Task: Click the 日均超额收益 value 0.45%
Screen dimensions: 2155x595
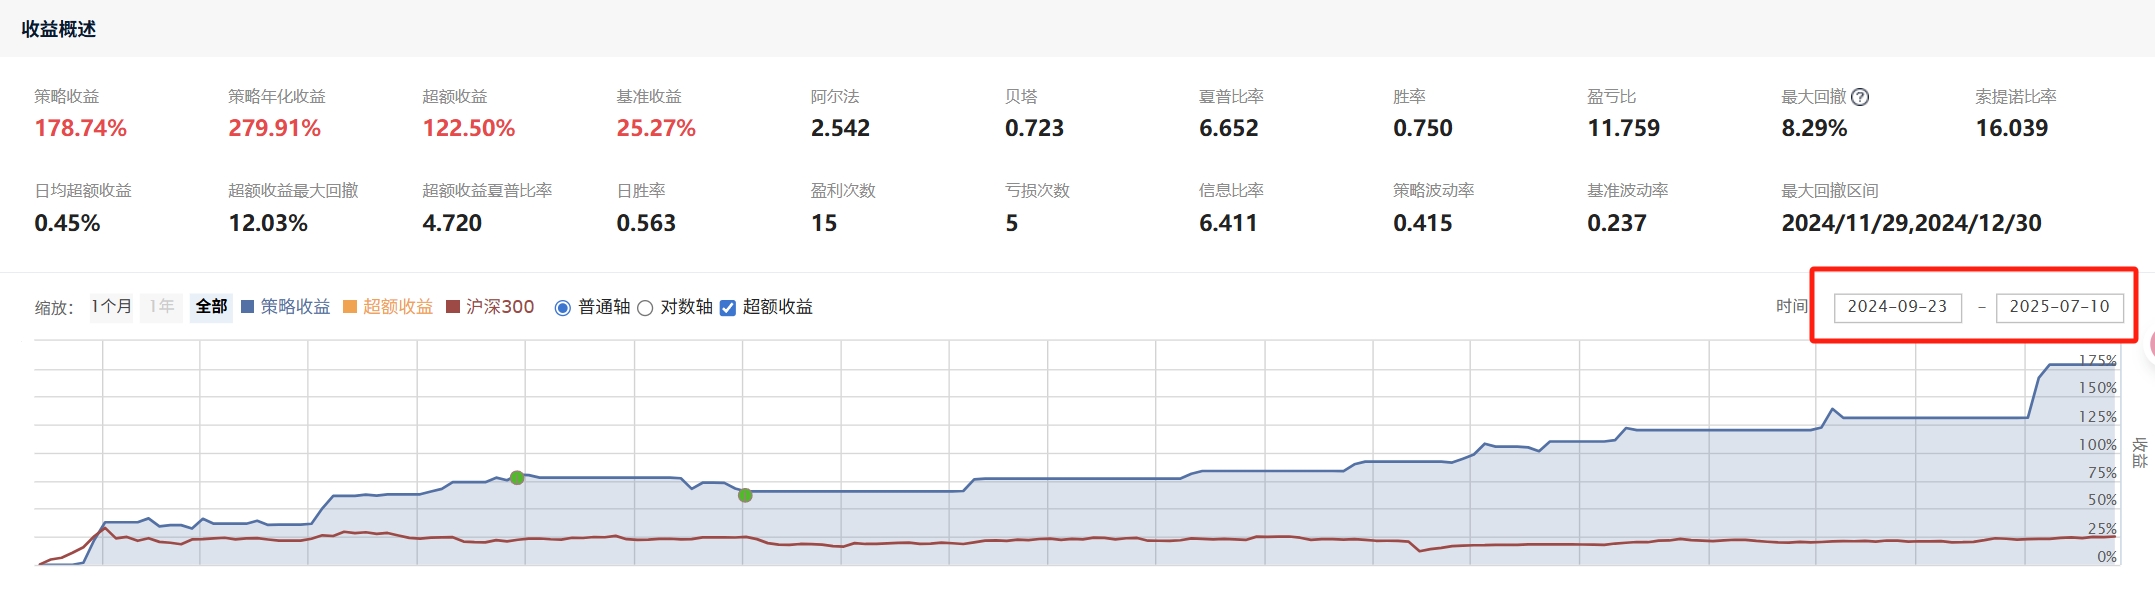Action: pos(67,223)
